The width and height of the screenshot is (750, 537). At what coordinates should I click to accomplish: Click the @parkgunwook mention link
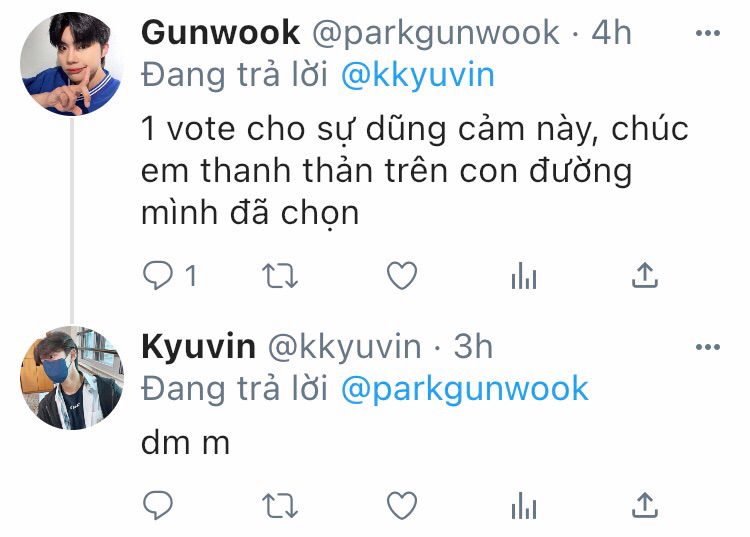pyautogui.click(x=464, y=389)
